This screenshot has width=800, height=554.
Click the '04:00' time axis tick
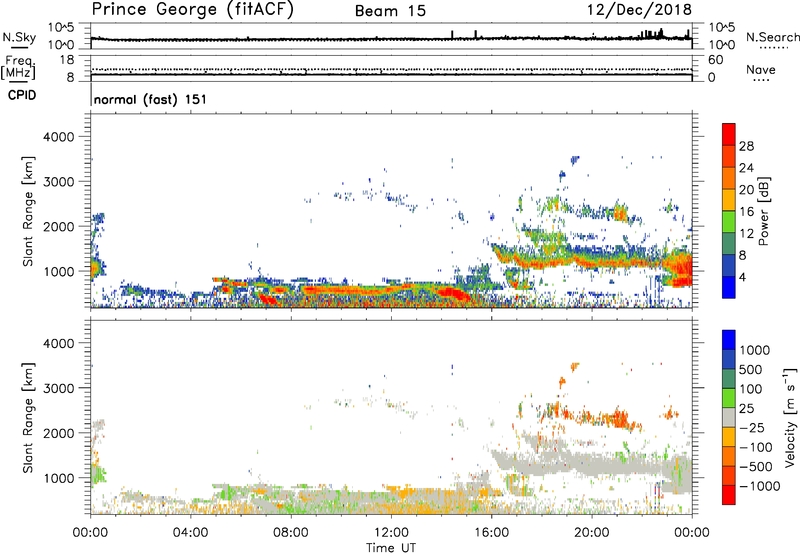click(x=190, y=533)
